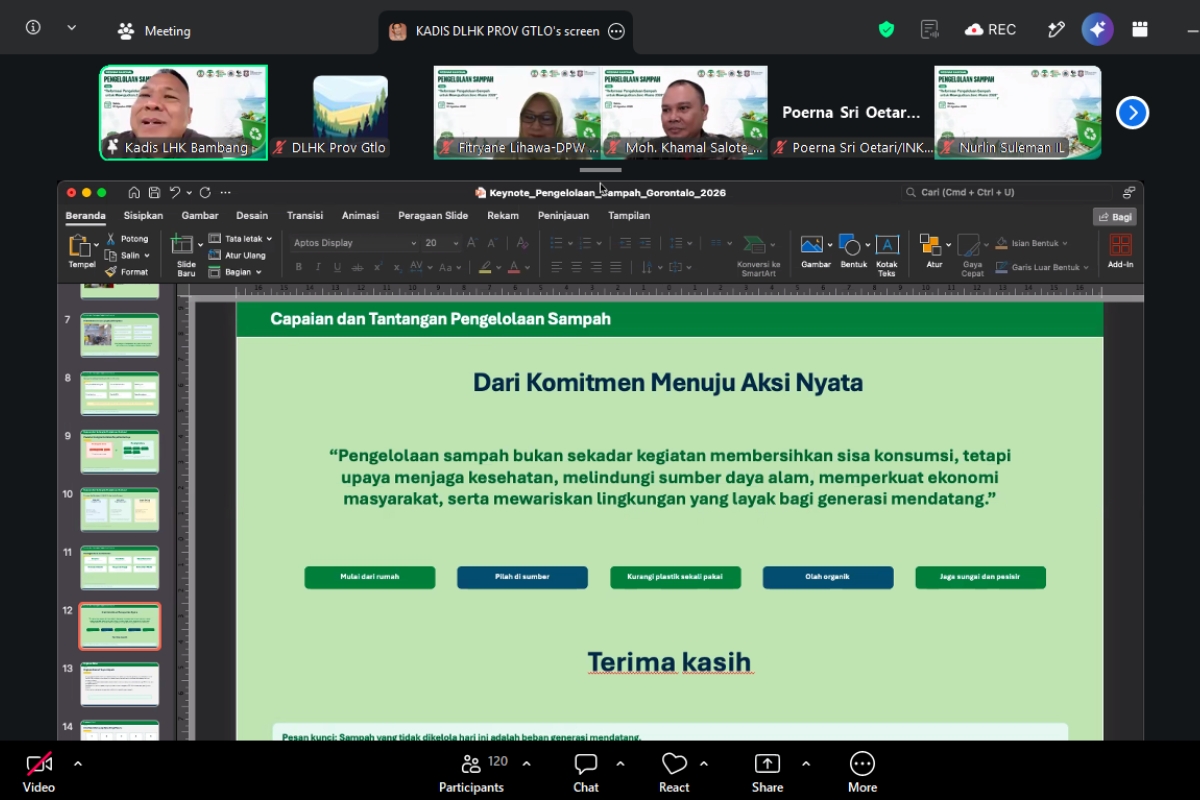Click the Format painter brush

[x=128, y=271]
